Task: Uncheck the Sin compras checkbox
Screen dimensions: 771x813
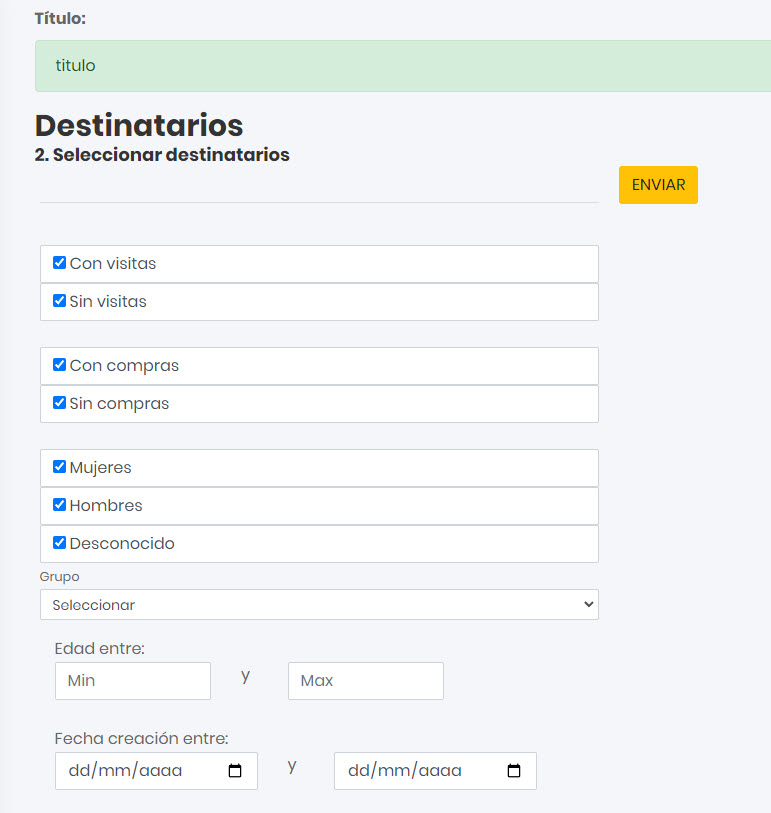Action: tap(59, 403)
